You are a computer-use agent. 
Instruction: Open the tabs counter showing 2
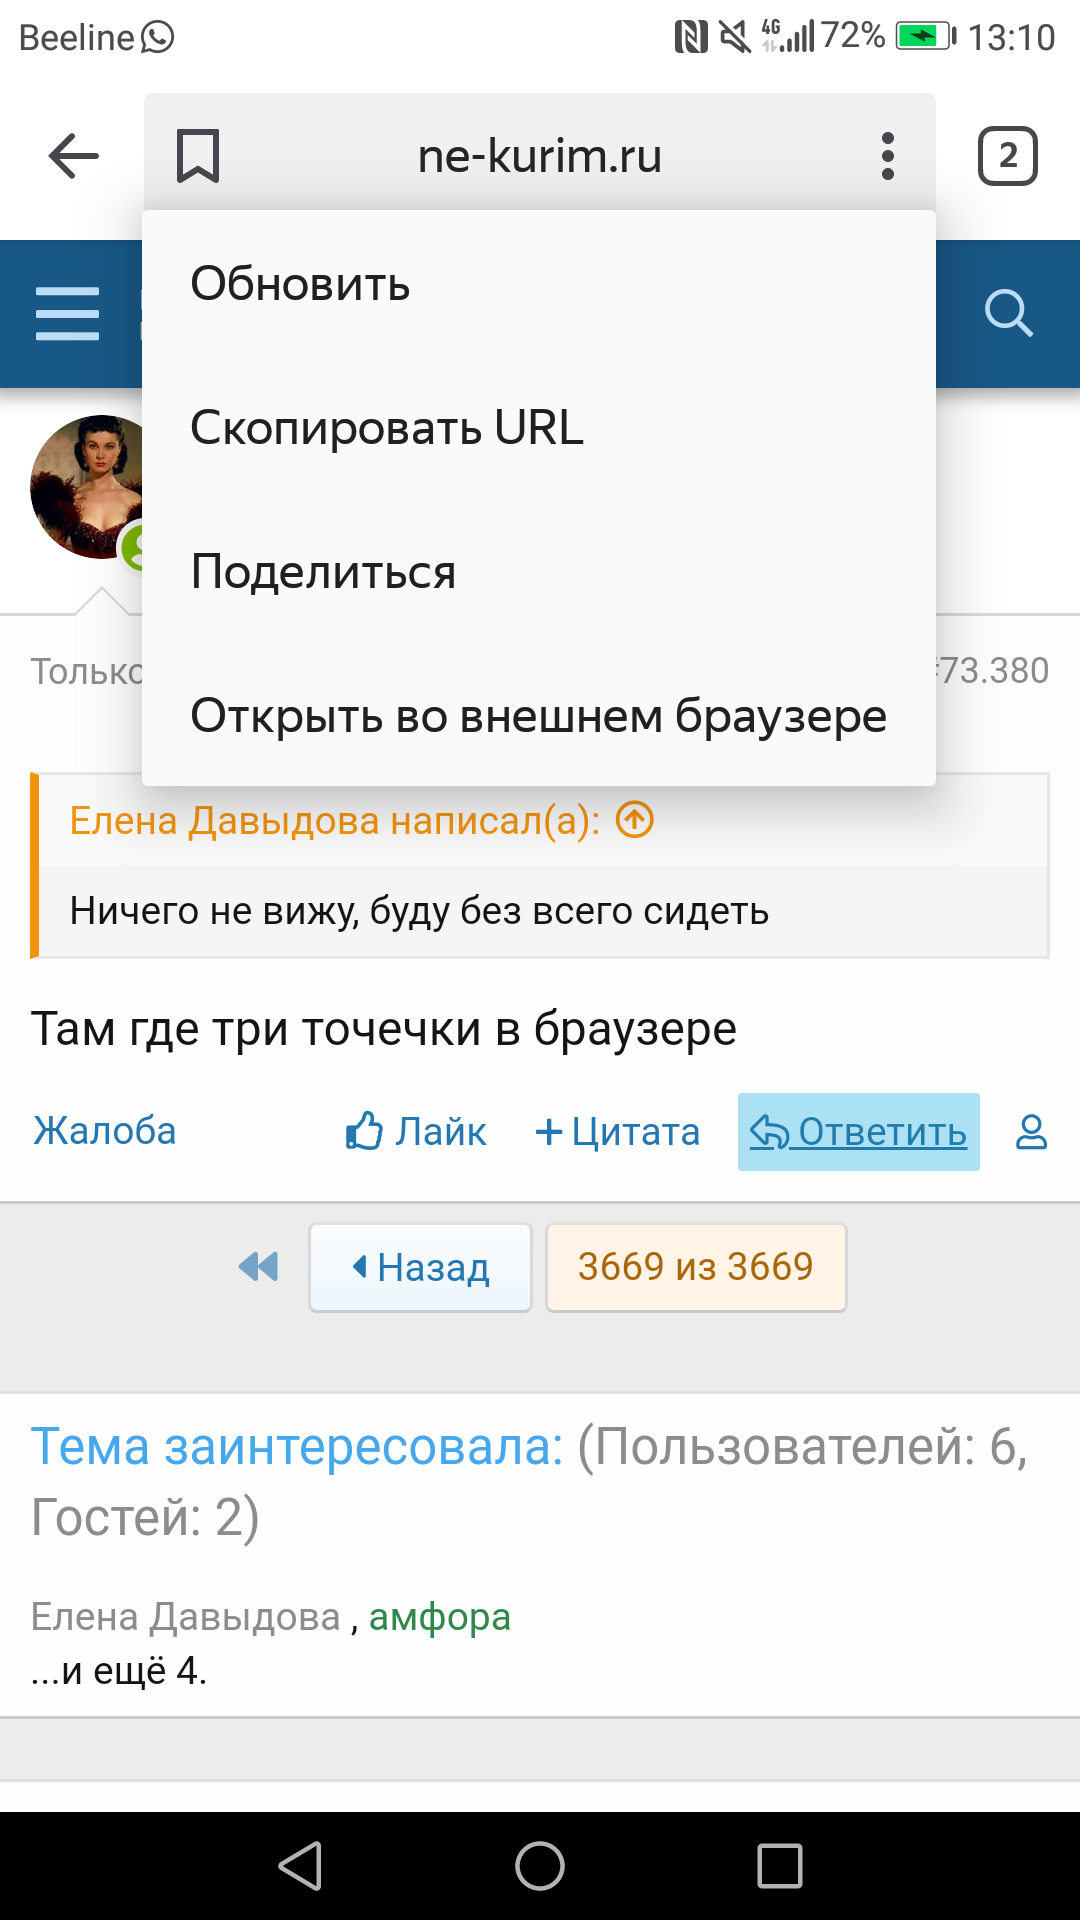1007,156
